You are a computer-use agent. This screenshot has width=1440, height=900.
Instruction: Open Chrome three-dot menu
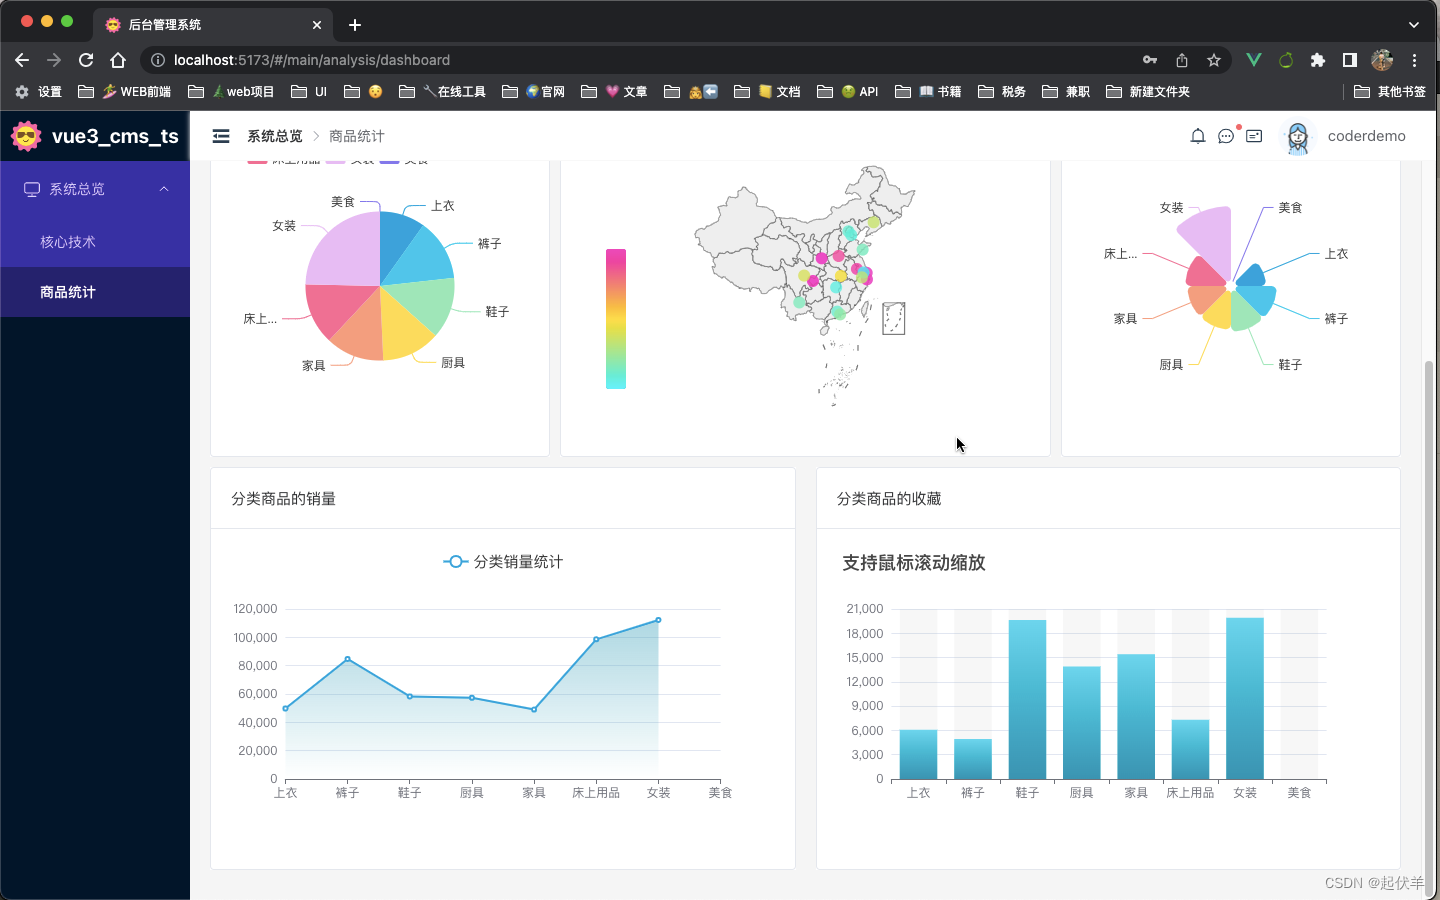click(x=1414, y=60)
